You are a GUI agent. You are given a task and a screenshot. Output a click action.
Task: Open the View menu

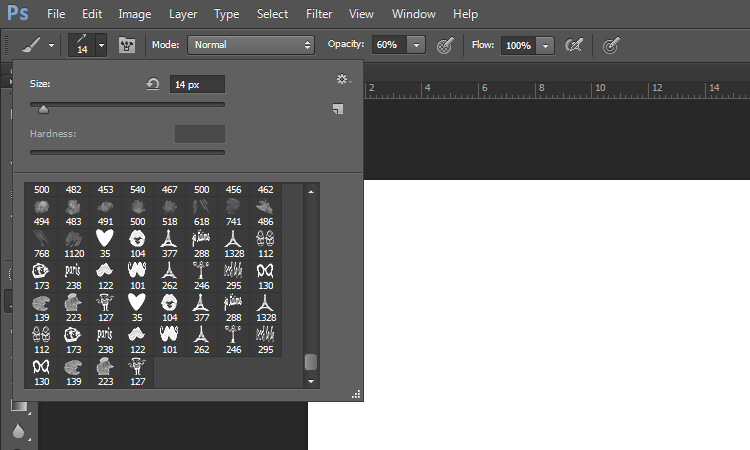tap(361, 14)
